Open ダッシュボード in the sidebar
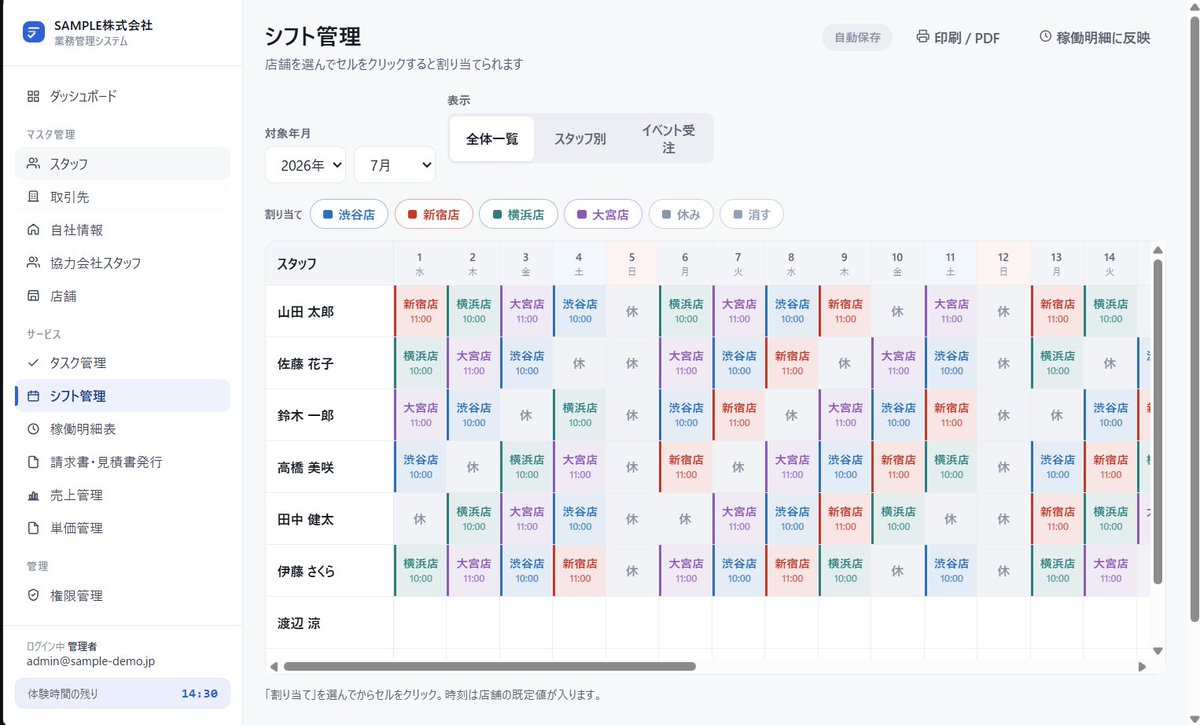The height and width of the screenshot is (725, 1200). 122,96
